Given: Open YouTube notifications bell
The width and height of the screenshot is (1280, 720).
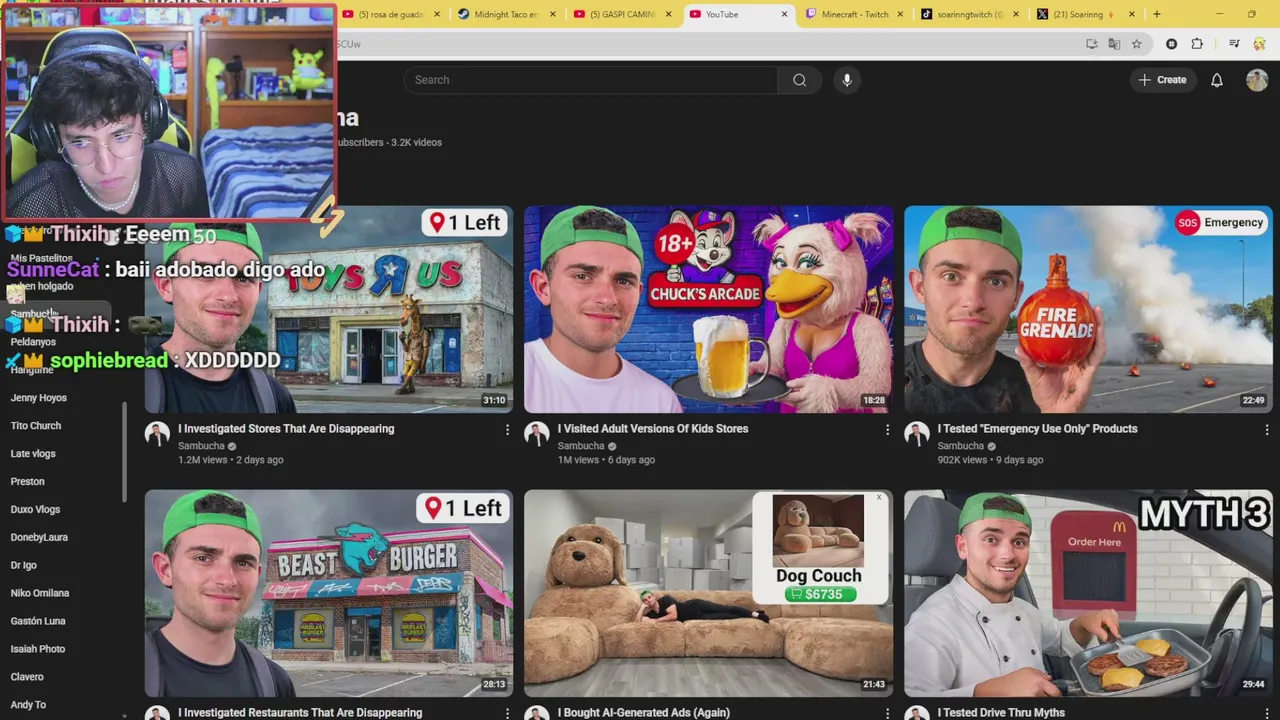Looking at the screenshot, I should coord(1217,80).
